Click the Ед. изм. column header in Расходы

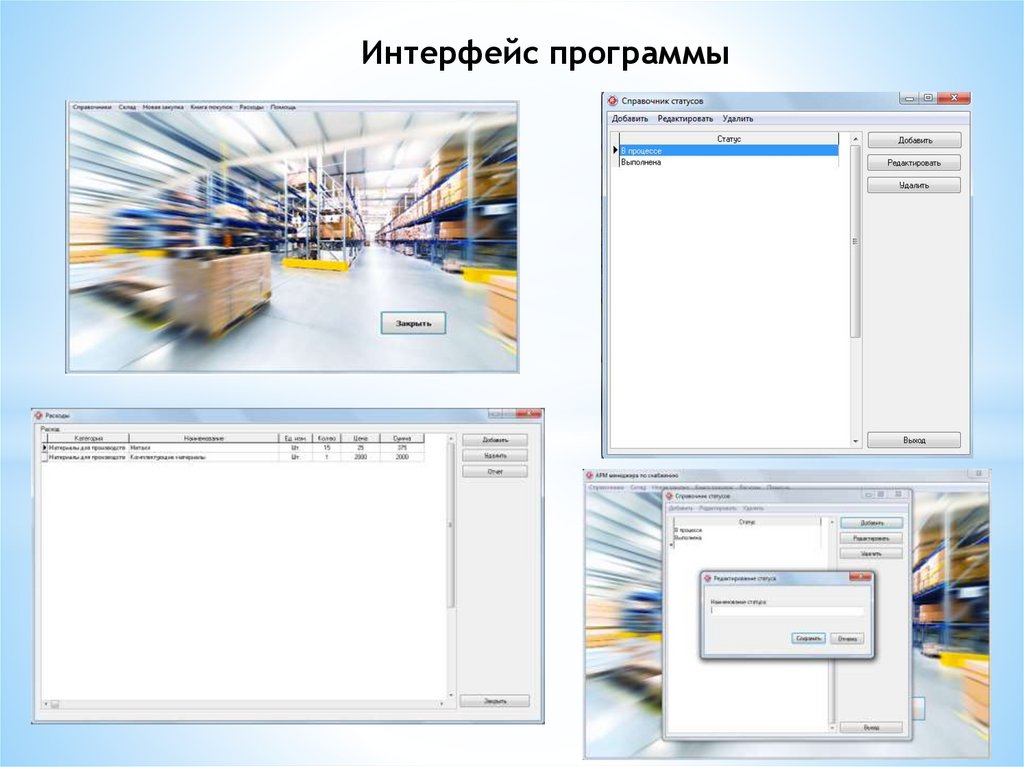tap(296, 438)
